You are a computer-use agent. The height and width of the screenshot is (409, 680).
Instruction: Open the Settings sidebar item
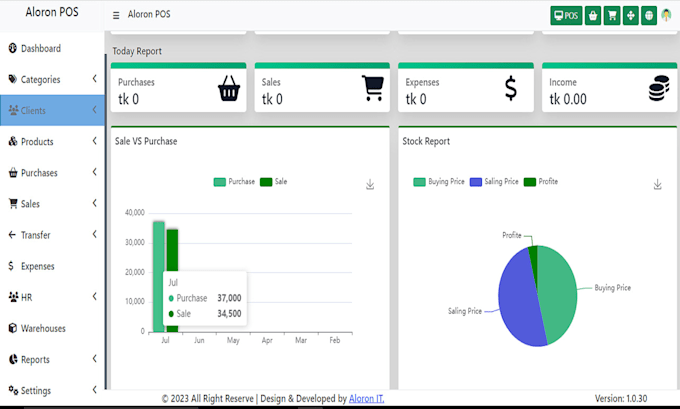click(x=52, y=390)
